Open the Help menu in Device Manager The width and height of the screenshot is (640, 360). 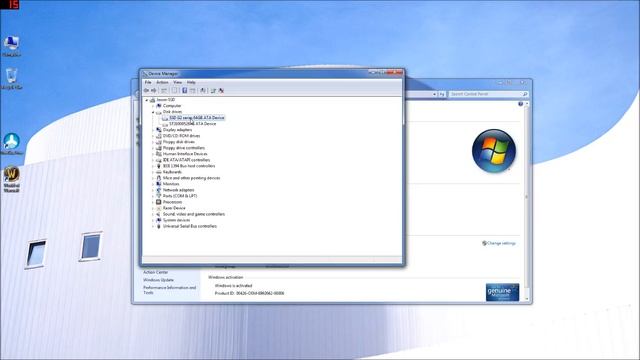click(x=191, y=82)
